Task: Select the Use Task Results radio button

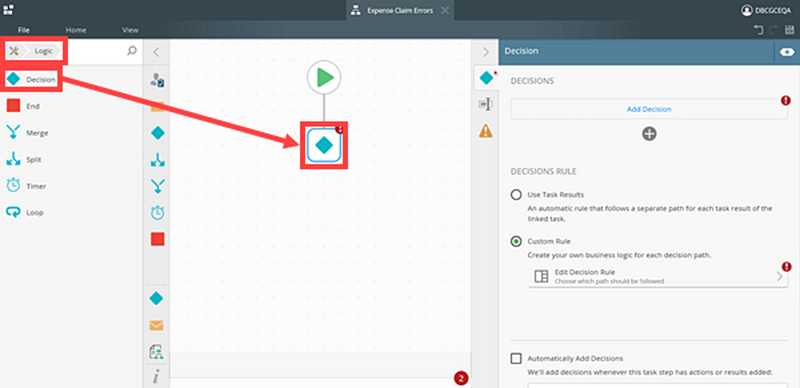Action: click(516, 195)
